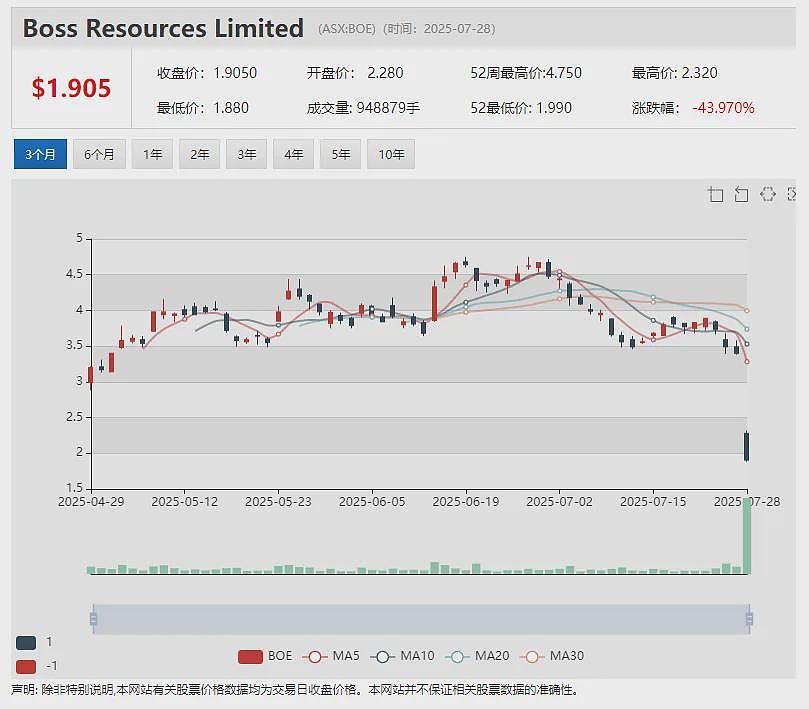Show the 5年 chart range

click(x=340, y=154)
